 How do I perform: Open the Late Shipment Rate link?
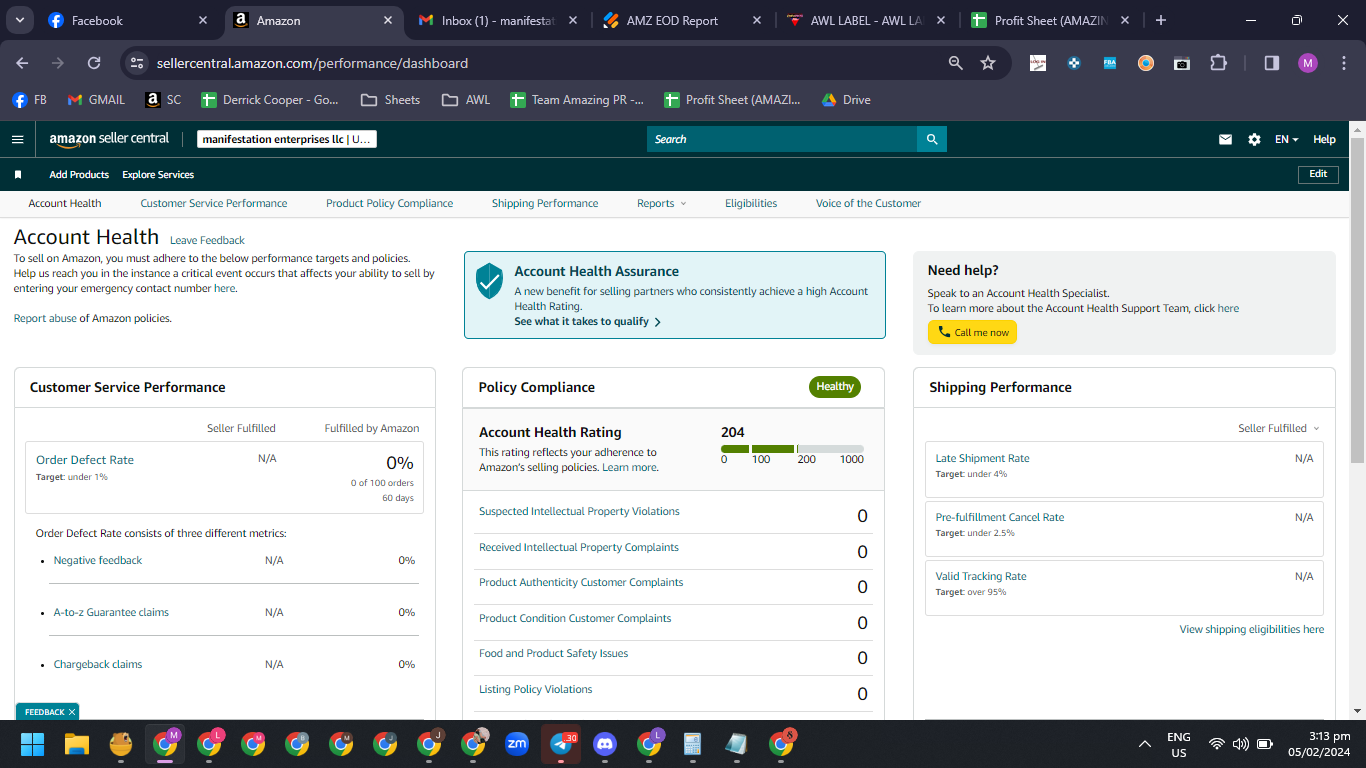pyautogui.click(x=982, y=458)
